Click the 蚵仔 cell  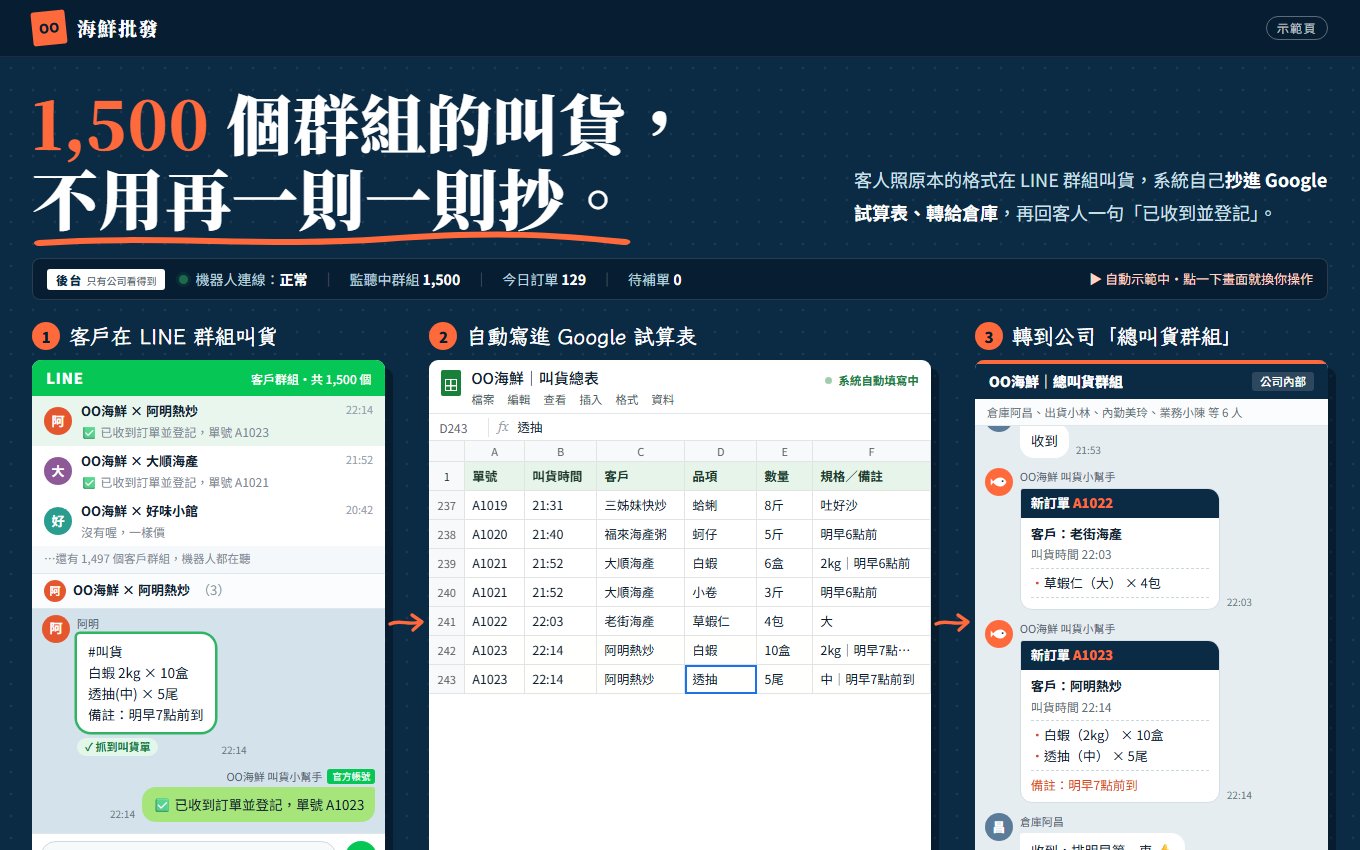pyautogui.click(x=721, y=534)
